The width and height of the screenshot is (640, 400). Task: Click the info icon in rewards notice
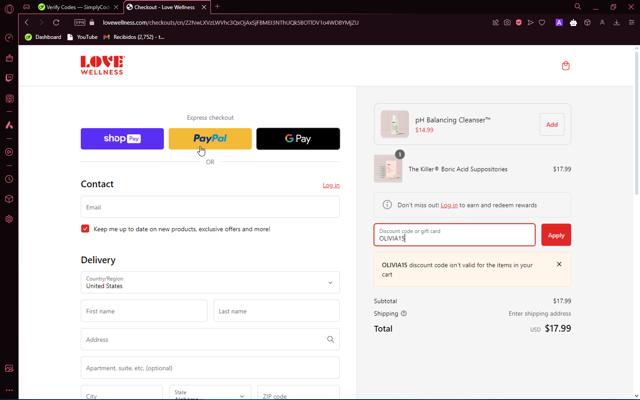387,205
